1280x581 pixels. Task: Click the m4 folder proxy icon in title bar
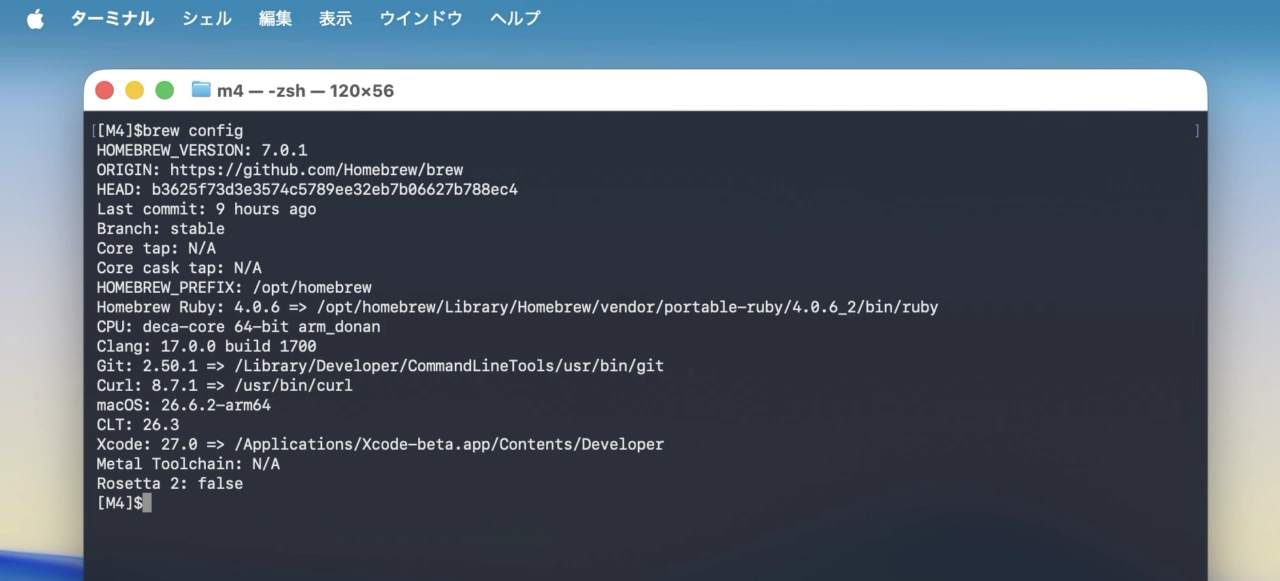pos(201,90)
